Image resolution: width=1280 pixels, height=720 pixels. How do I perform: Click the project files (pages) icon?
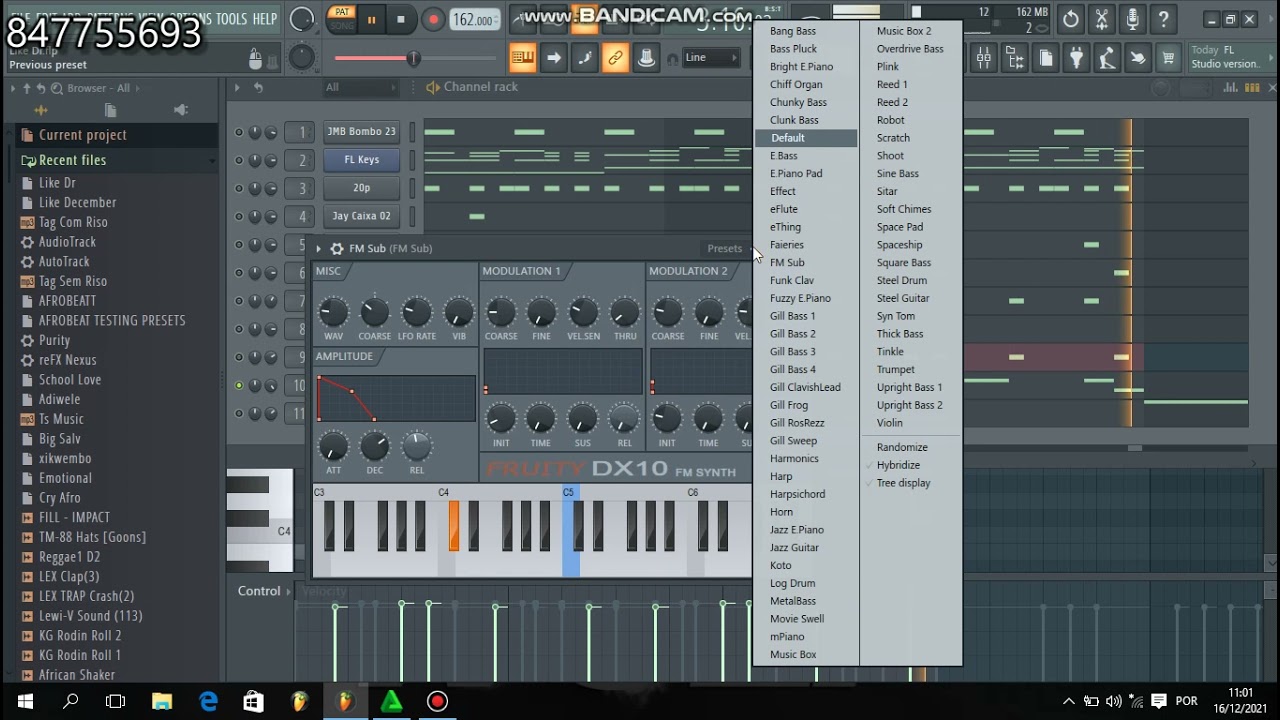point(1045,58)
